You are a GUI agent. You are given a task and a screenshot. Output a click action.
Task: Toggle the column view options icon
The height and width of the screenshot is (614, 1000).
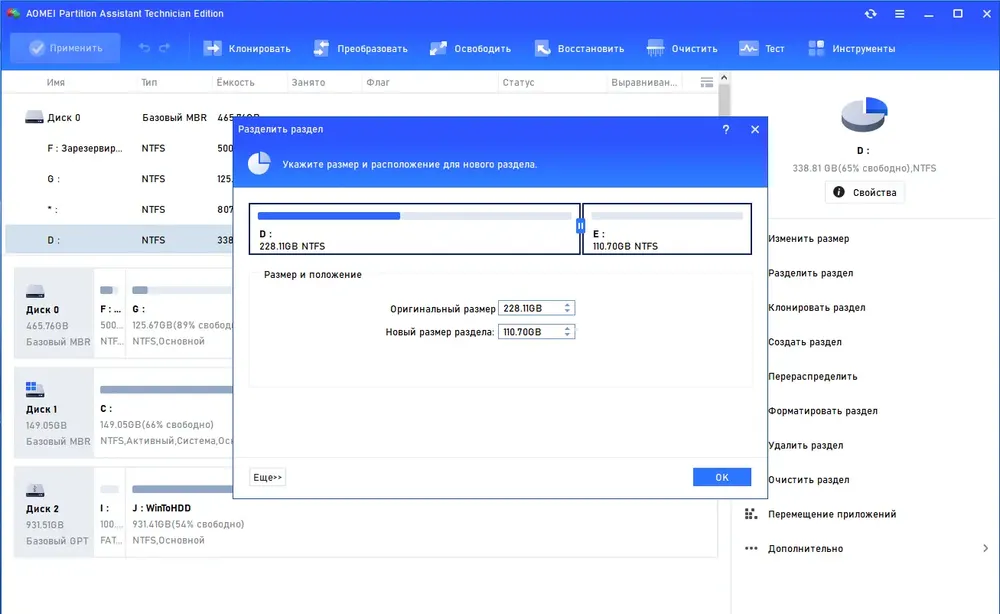(707, 82)
